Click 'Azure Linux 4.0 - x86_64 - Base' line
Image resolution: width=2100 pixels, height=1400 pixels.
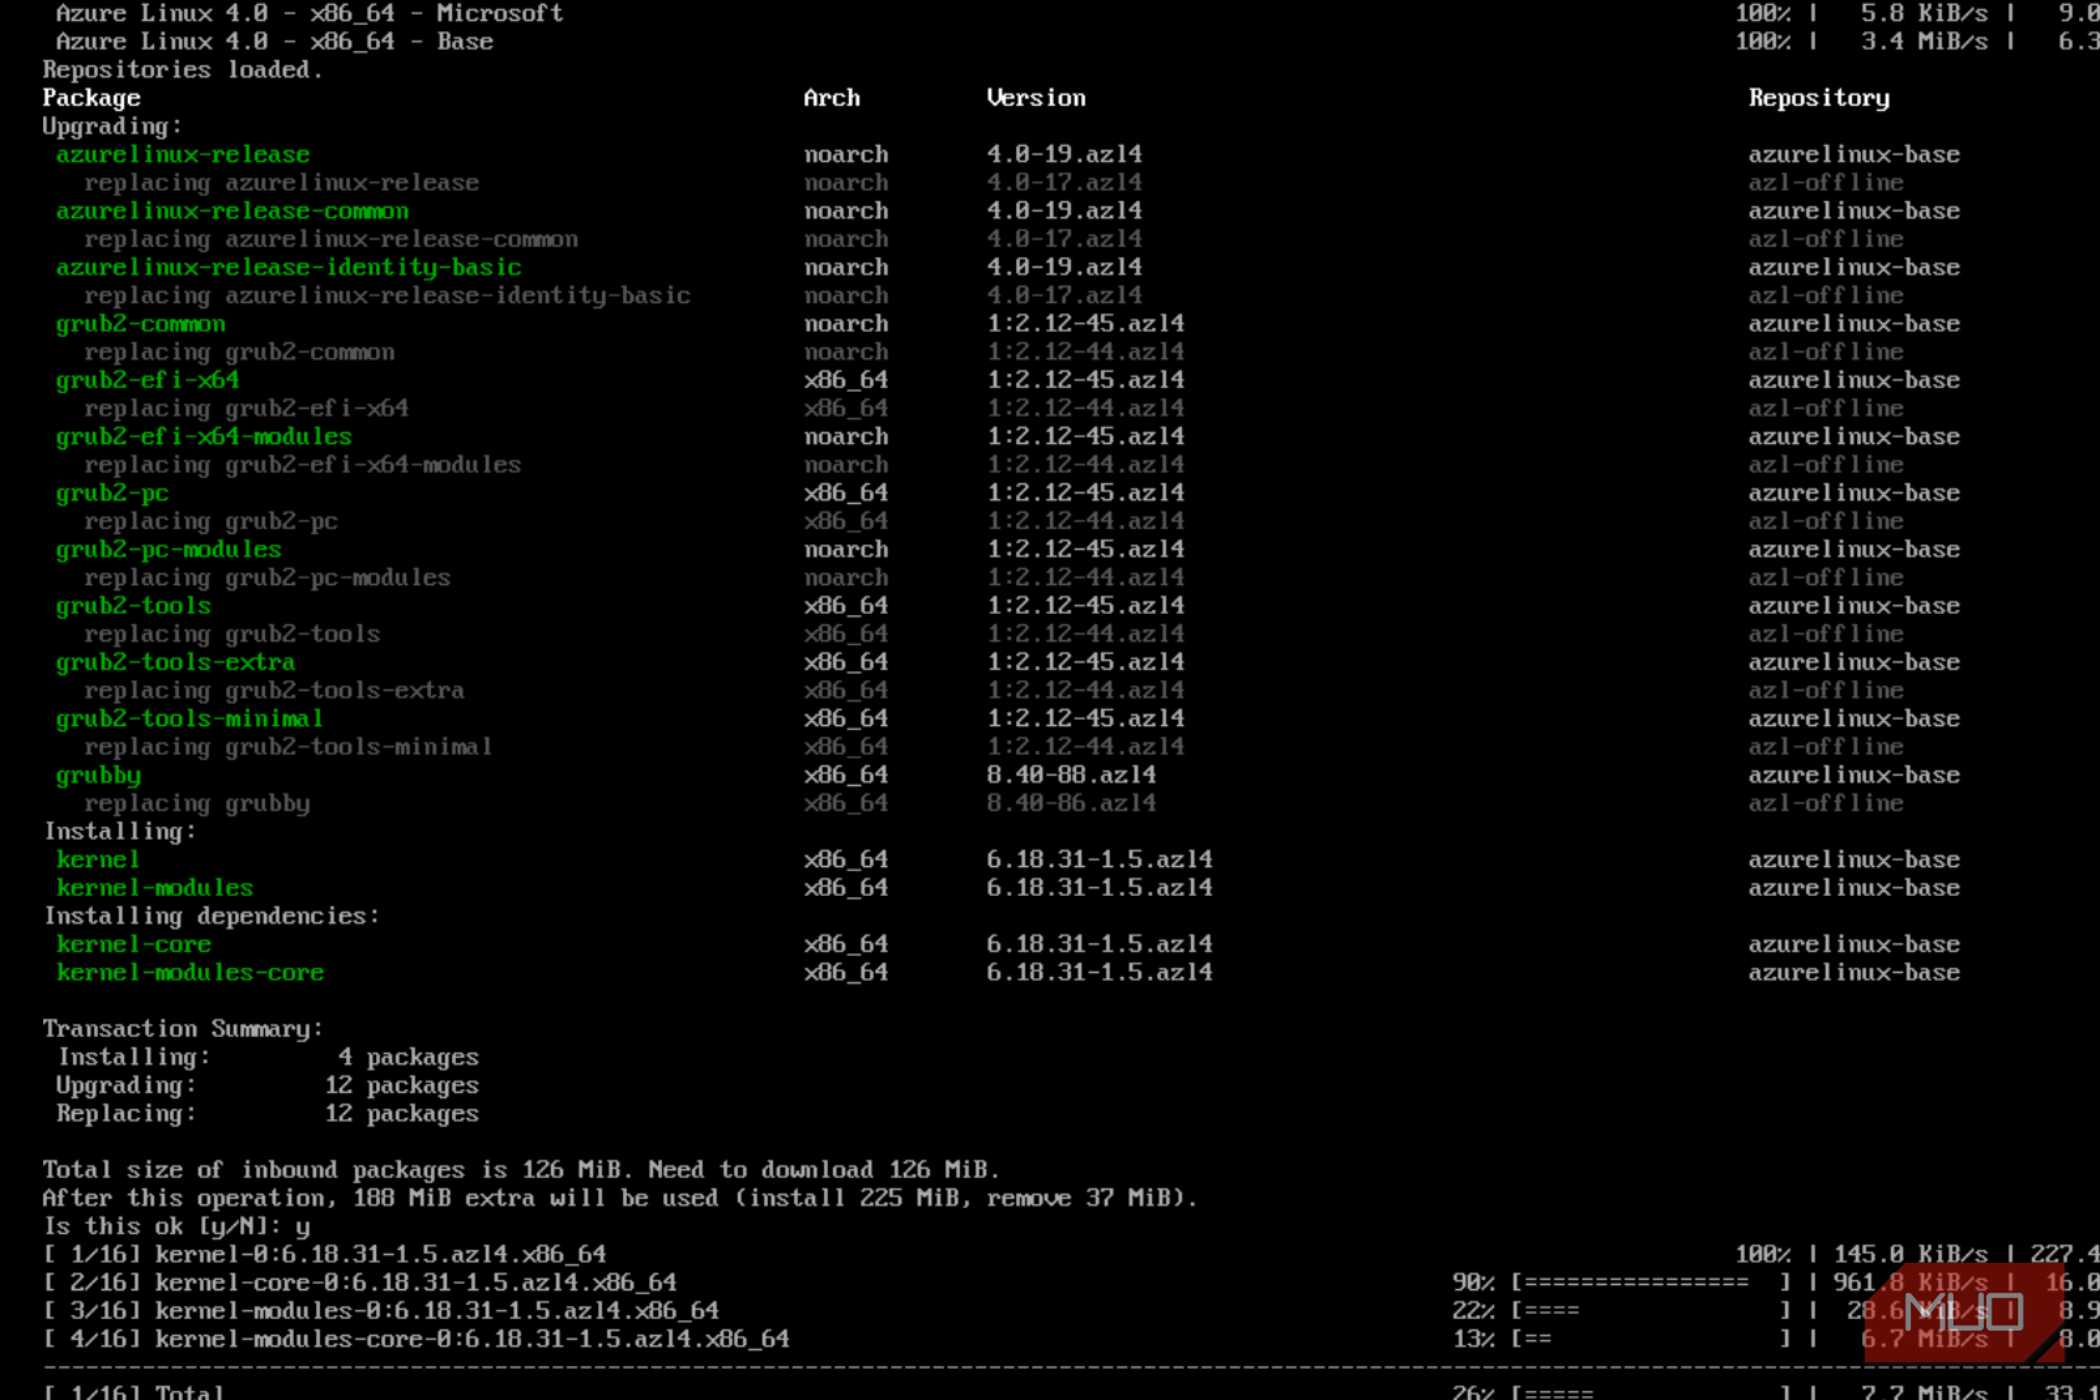pyautogui.click(x=274, y=42)
